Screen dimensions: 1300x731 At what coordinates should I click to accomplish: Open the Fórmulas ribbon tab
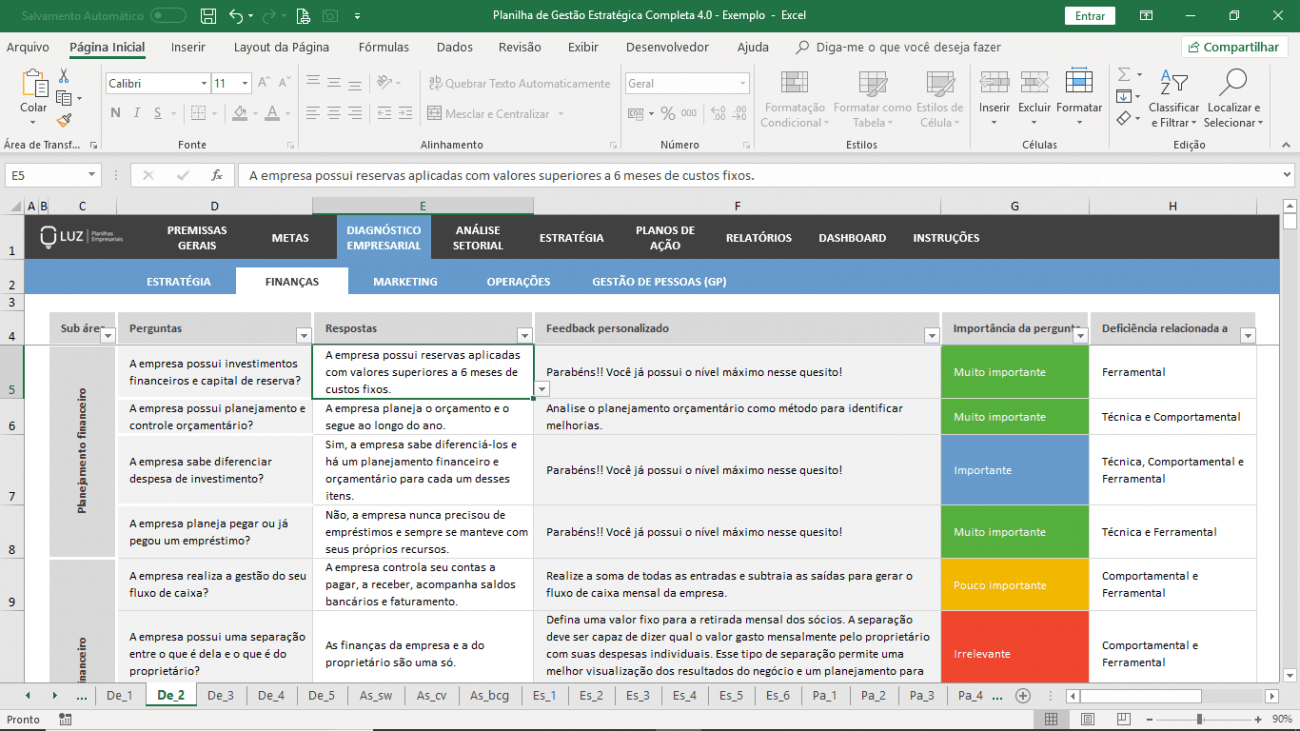click(384, 47)
